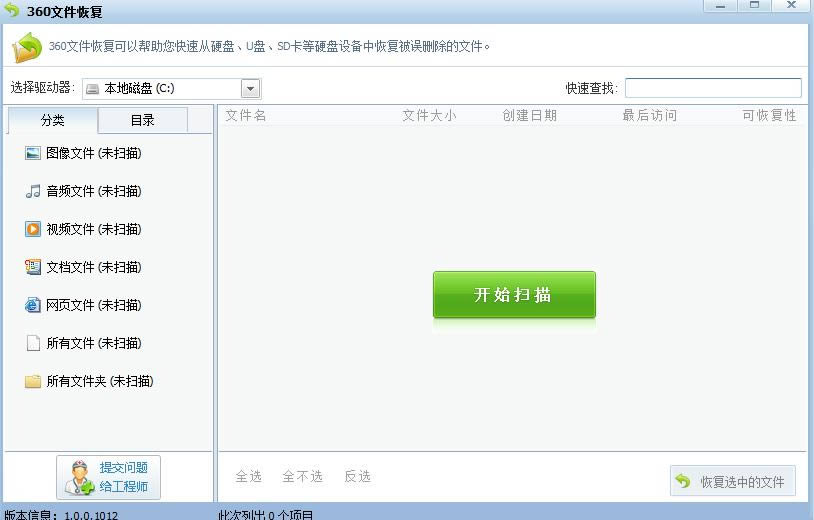Click 全选 to select all files

248,477
